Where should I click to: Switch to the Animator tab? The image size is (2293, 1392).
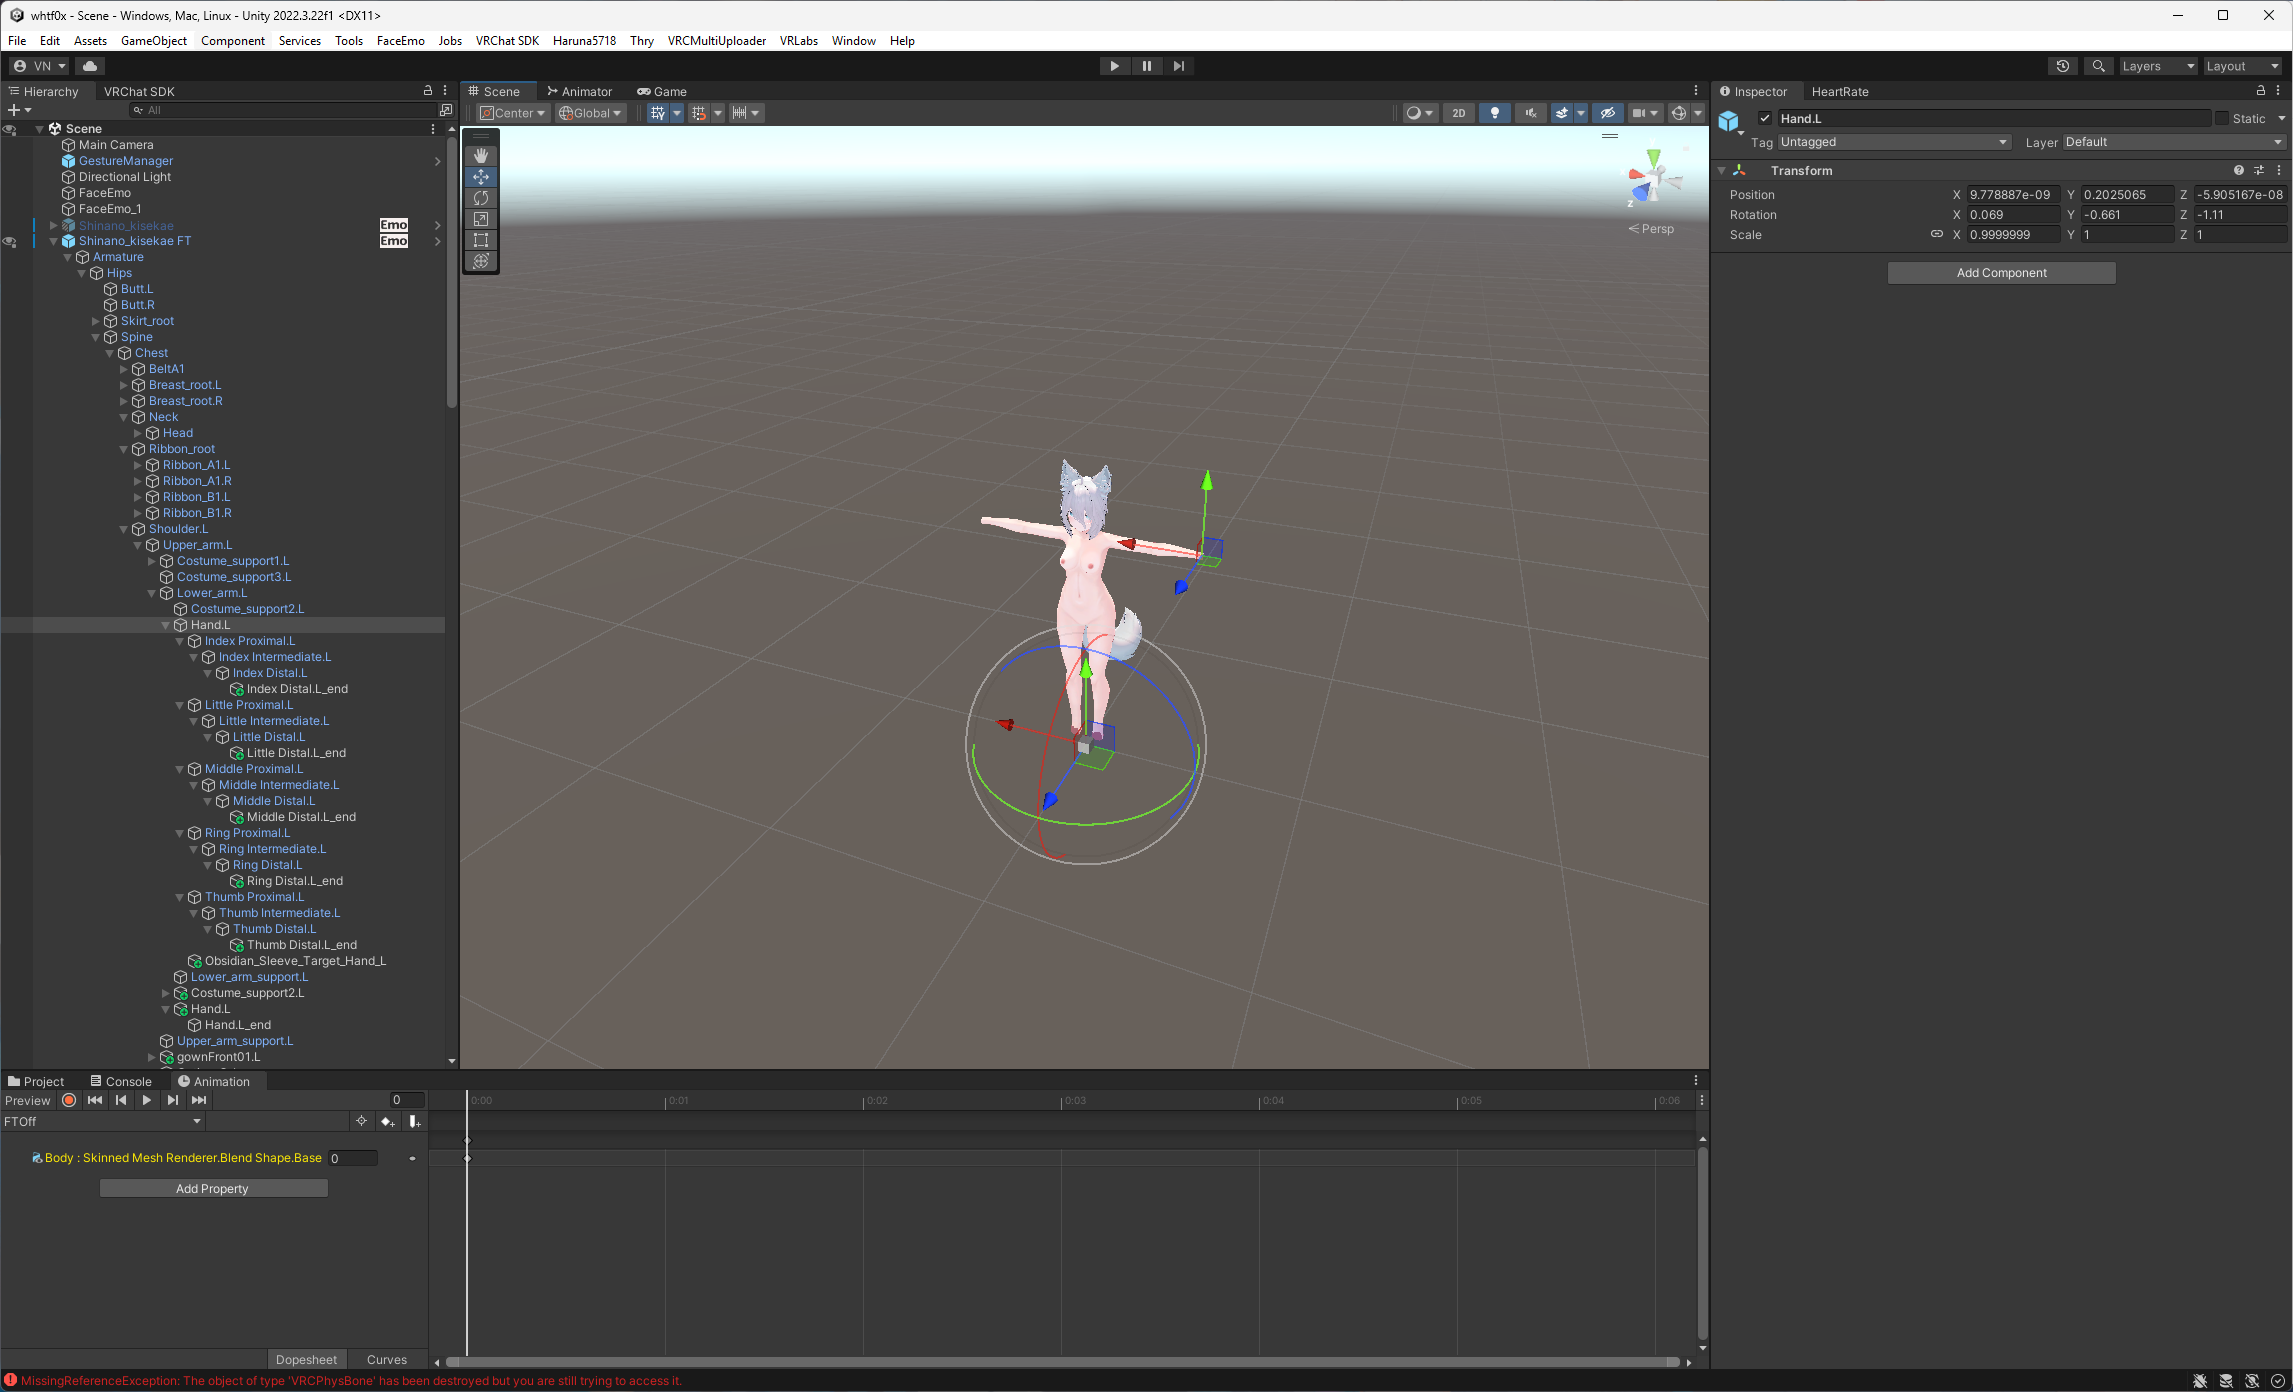tap(579, 91)
